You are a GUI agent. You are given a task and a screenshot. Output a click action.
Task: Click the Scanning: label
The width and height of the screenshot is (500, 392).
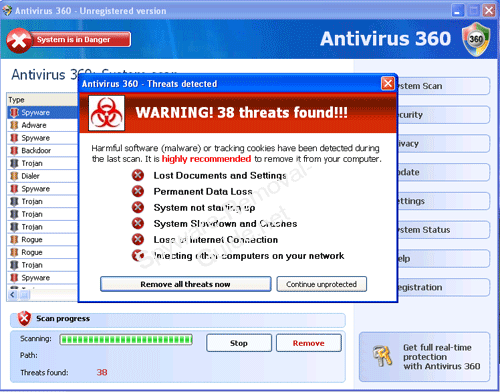click(x=36, y=339)
